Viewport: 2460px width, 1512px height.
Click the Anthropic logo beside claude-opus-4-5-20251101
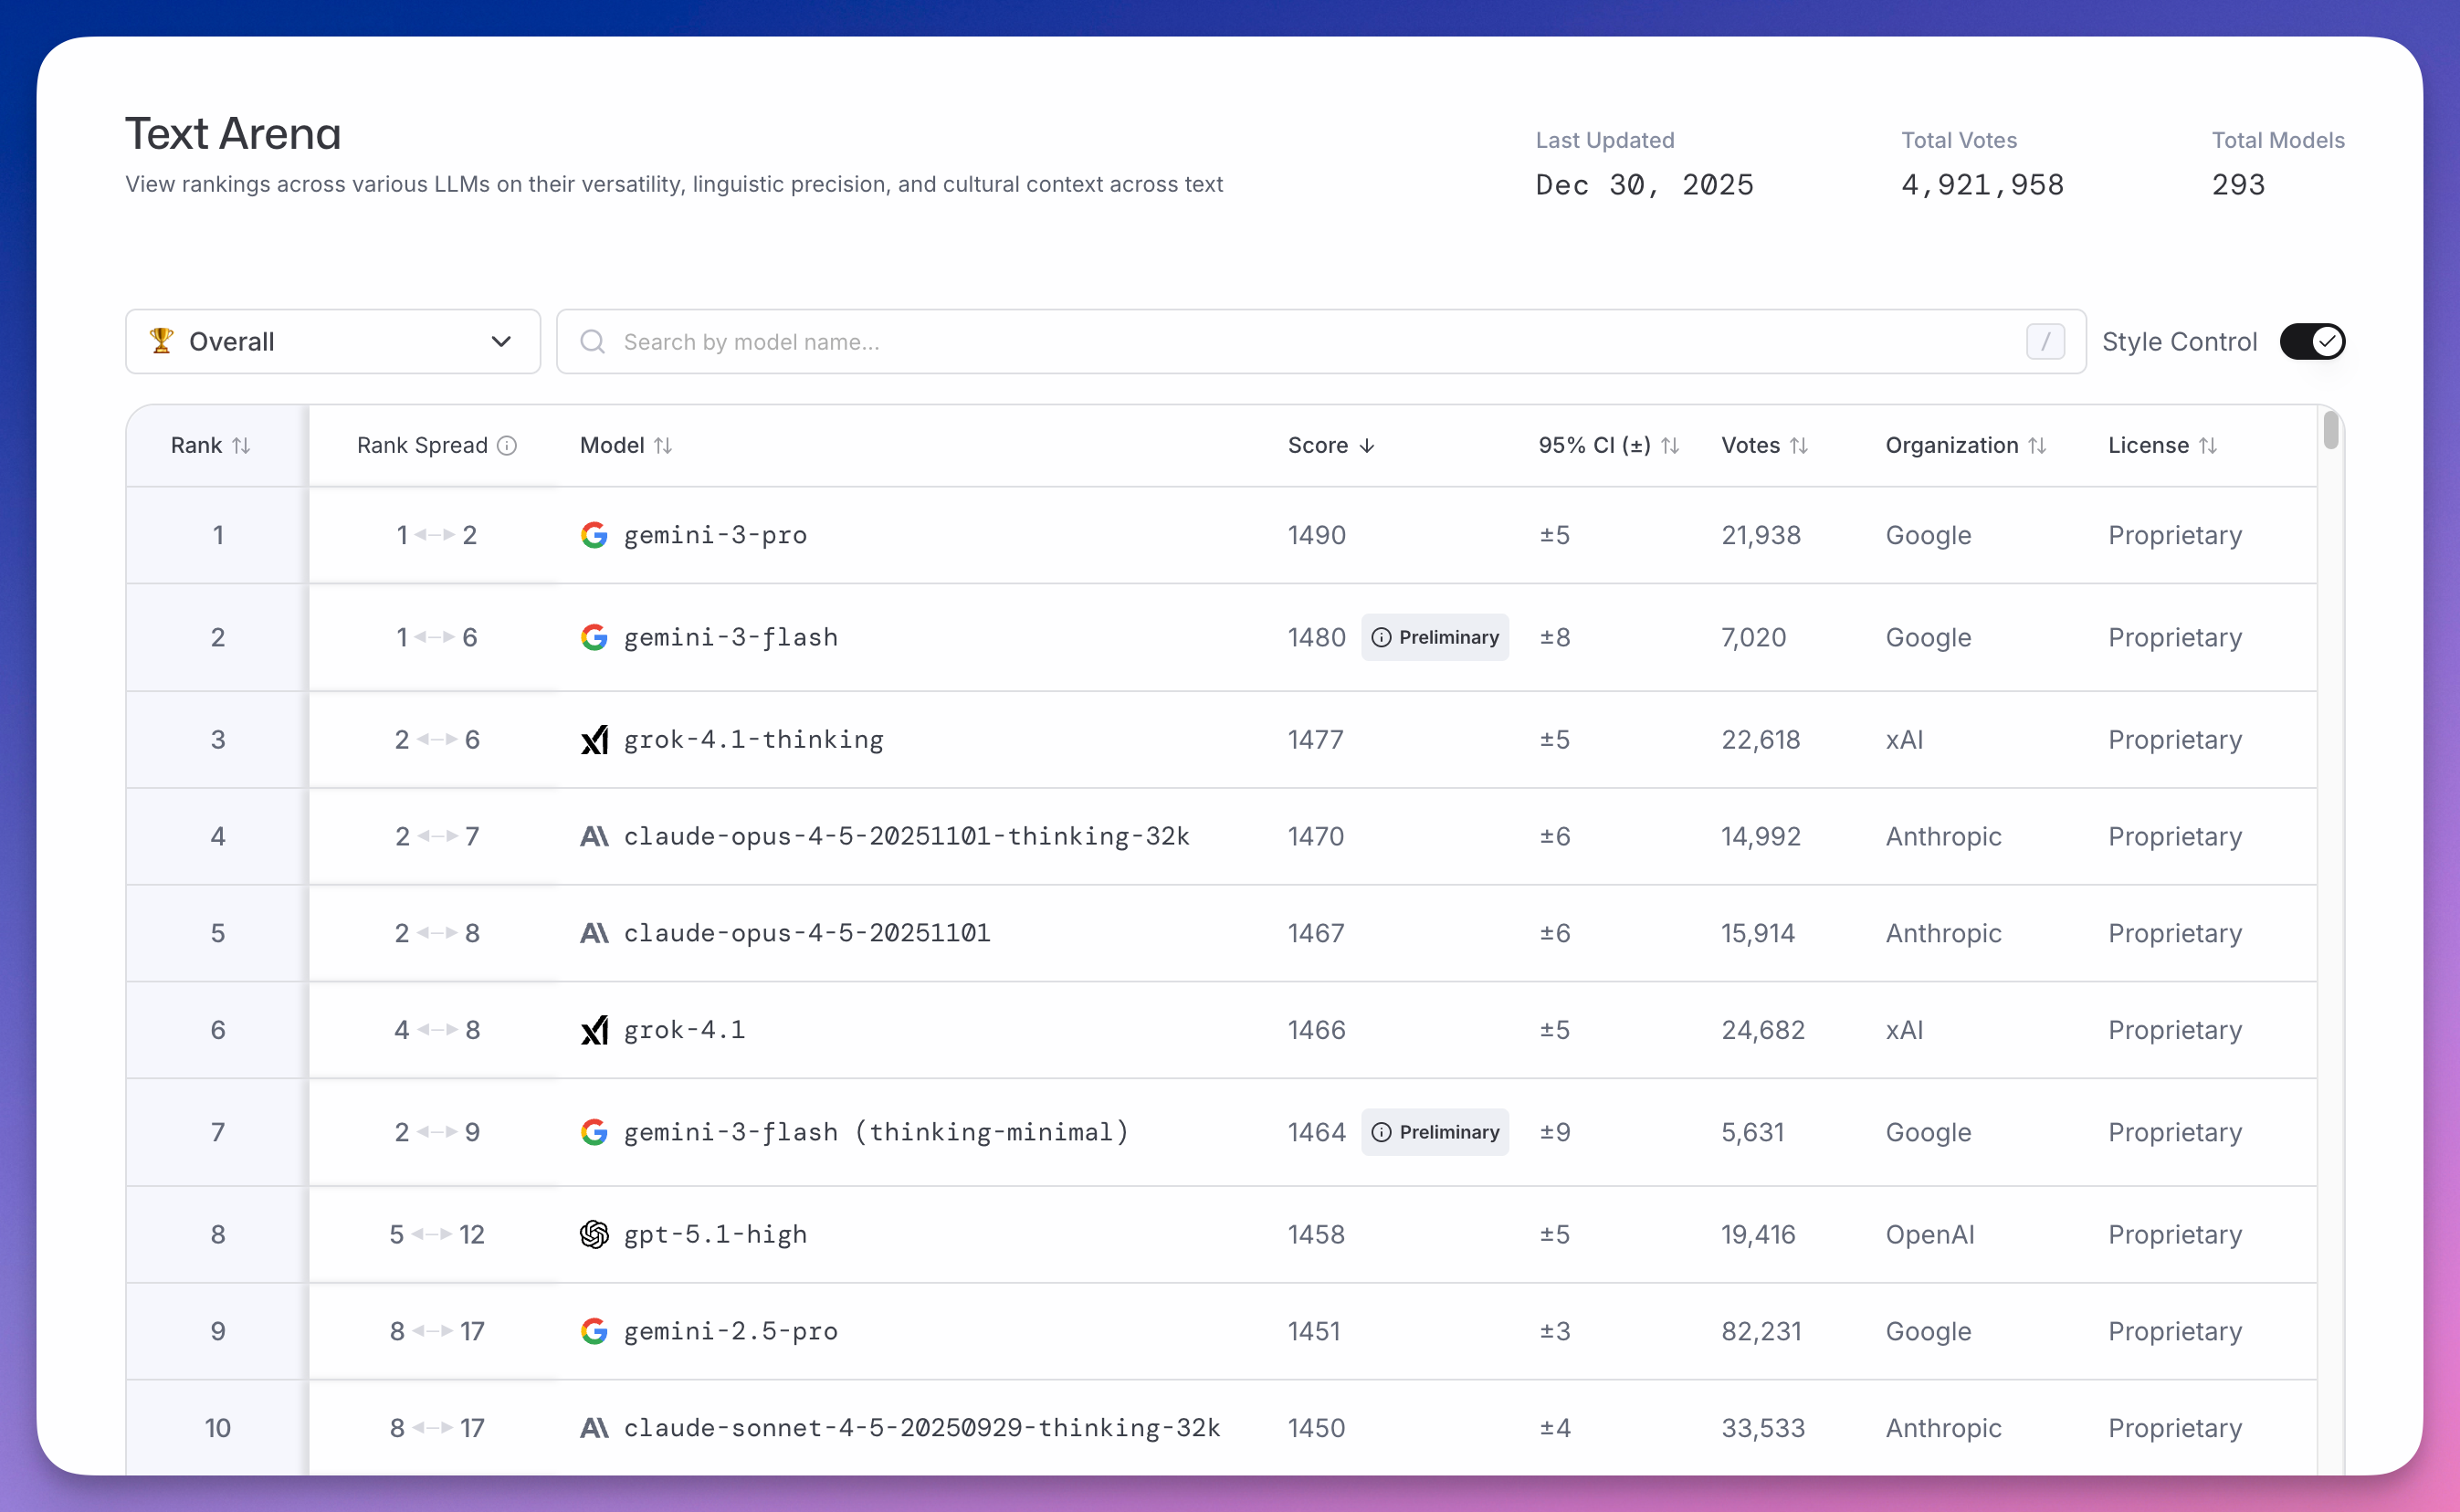pos(594,933)
